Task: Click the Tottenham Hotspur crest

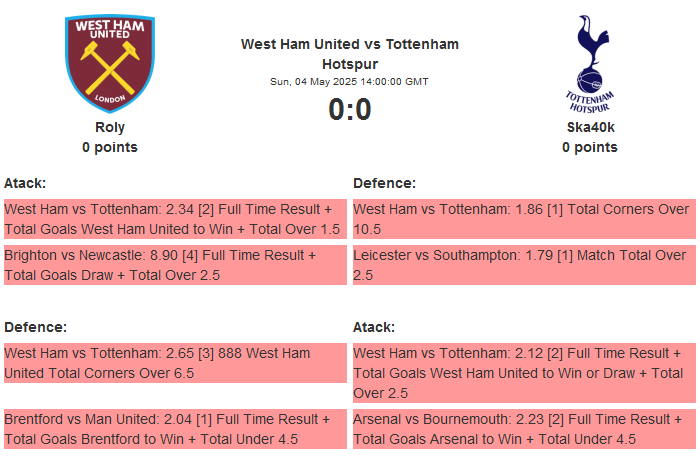Action: [589, 63]
